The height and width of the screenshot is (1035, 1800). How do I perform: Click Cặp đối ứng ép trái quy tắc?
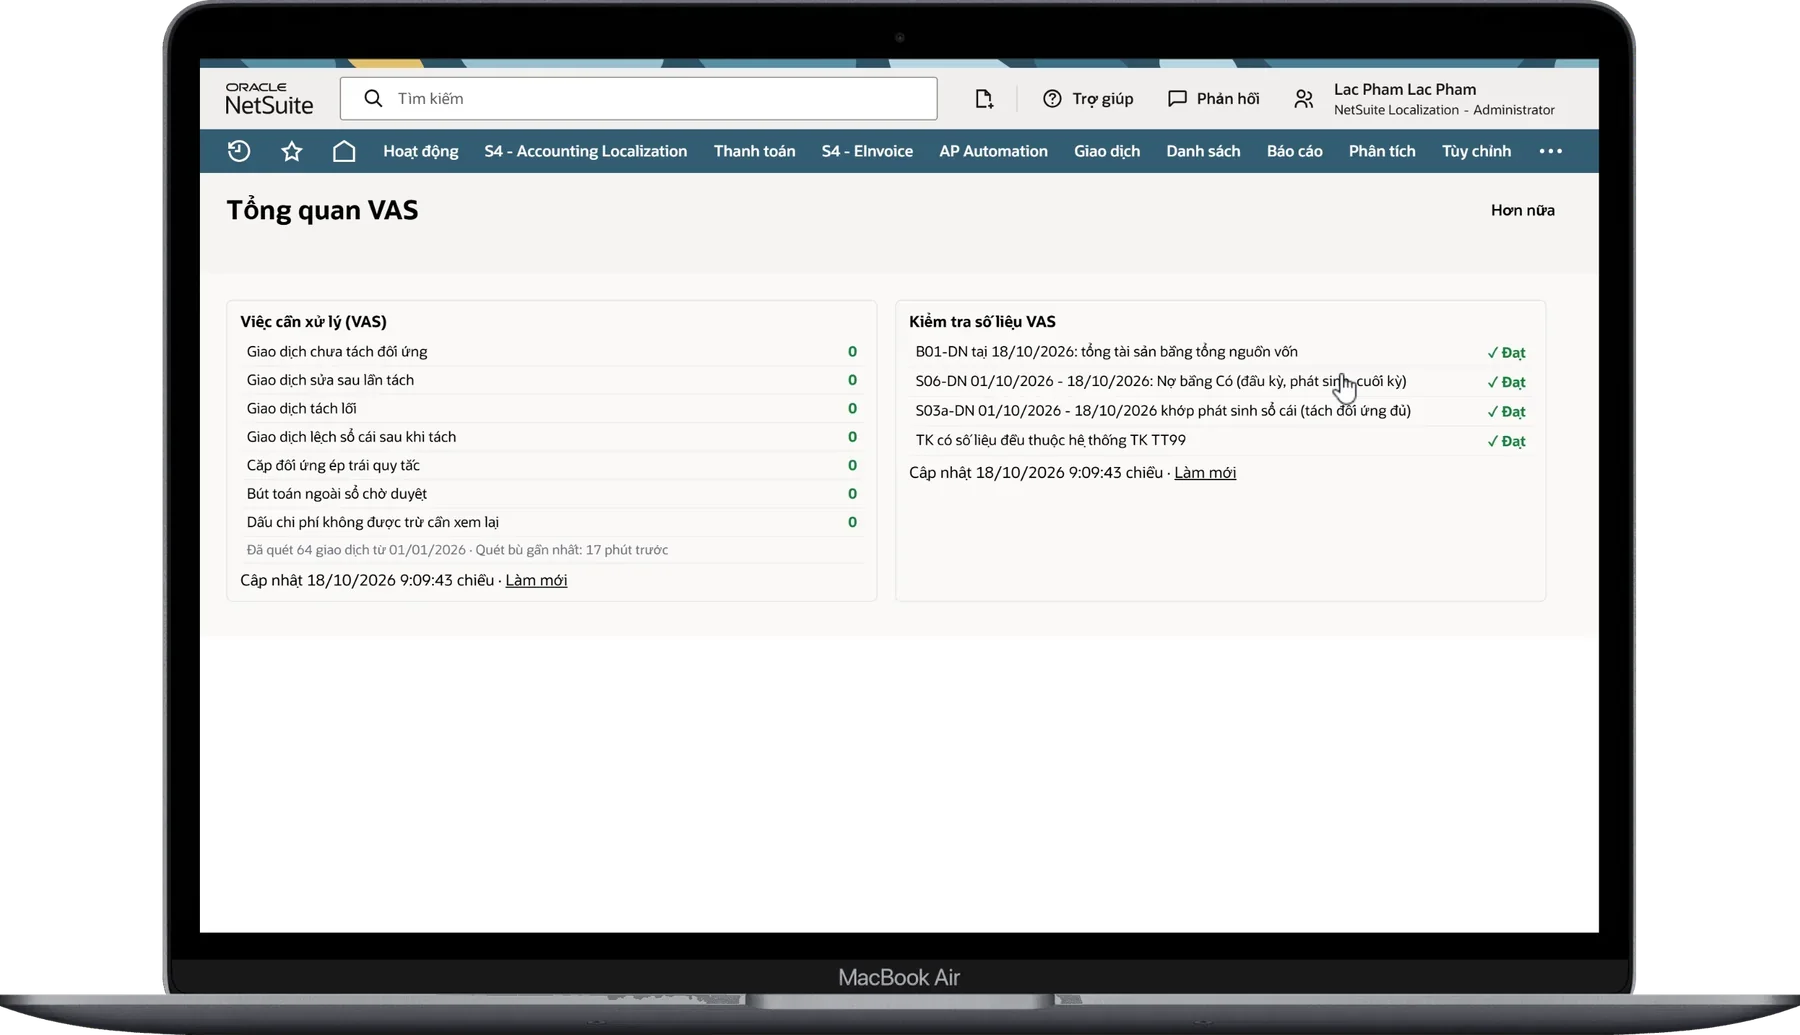point(551,465)
